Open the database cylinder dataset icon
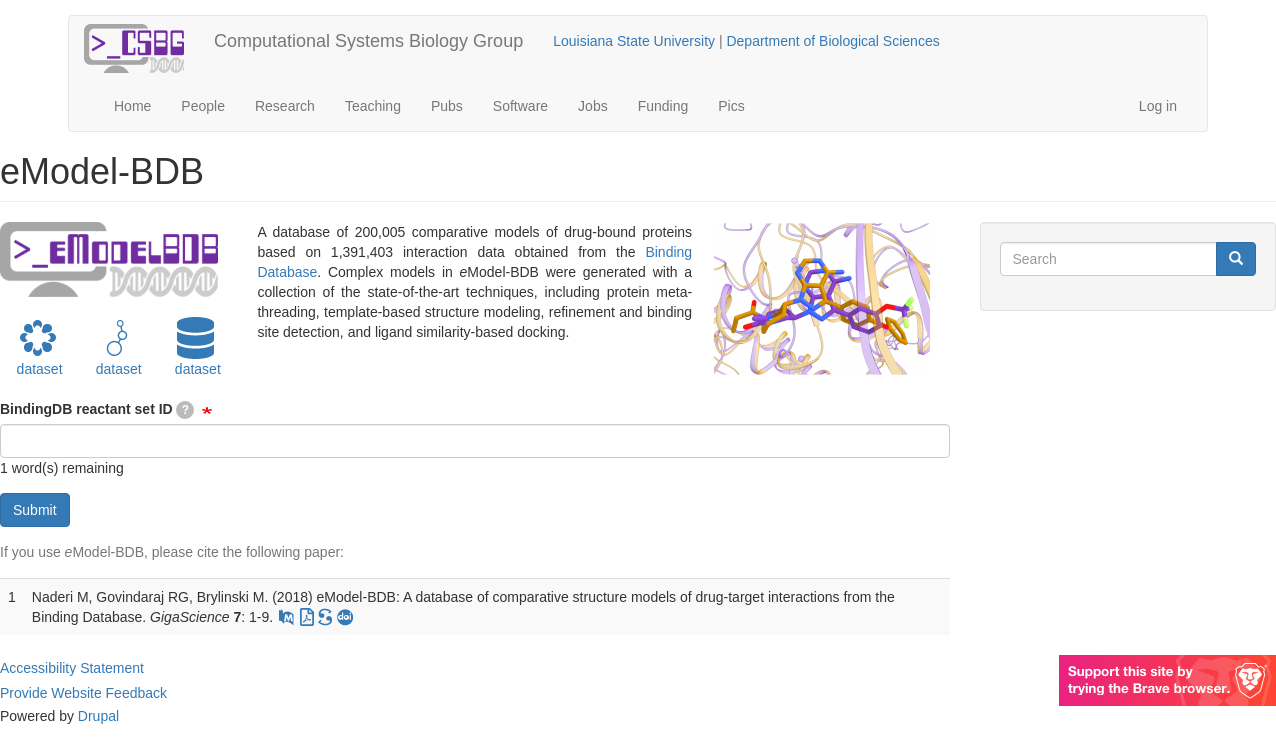The height and width of the screenshot is (744, 1276). [x=196, y=338]
